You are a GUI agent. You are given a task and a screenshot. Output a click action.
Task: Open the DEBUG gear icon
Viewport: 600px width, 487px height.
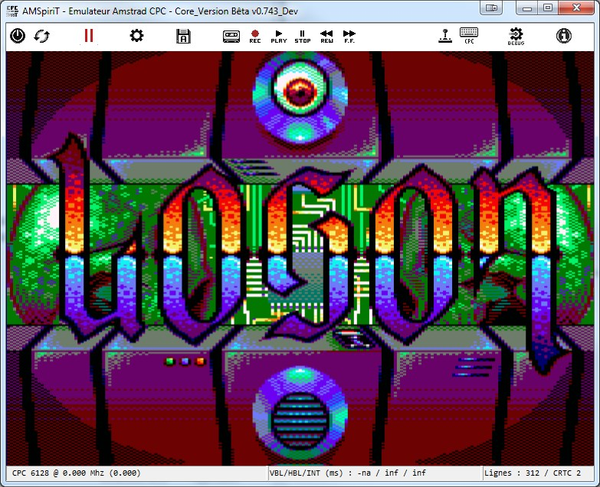[516, 36]
